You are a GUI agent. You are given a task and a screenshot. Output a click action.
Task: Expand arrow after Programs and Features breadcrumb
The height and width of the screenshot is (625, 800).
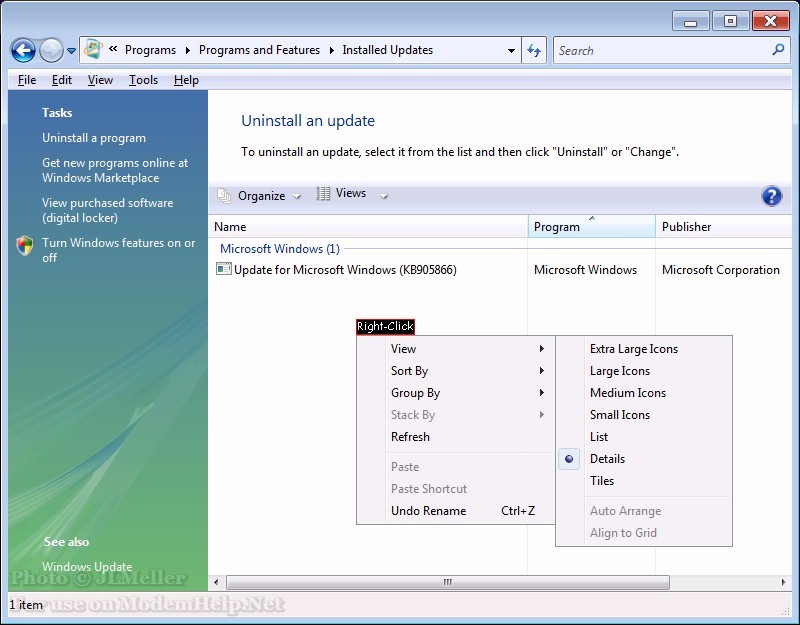[x=332, y=51]
